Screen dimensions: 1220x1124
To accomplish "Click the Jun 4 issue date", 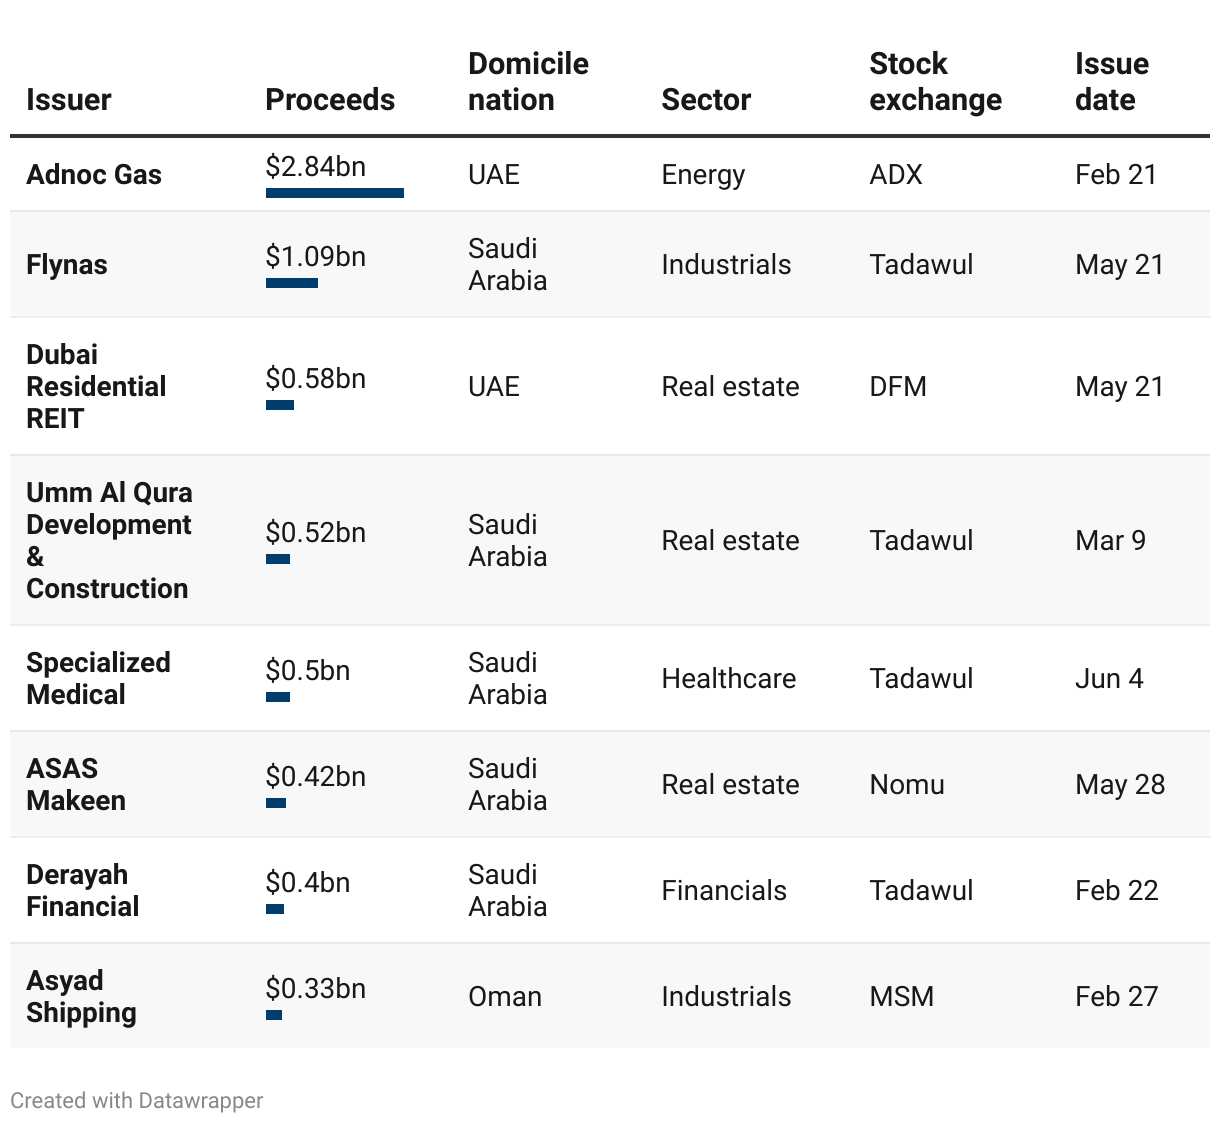I will [x=1109, y=679].
